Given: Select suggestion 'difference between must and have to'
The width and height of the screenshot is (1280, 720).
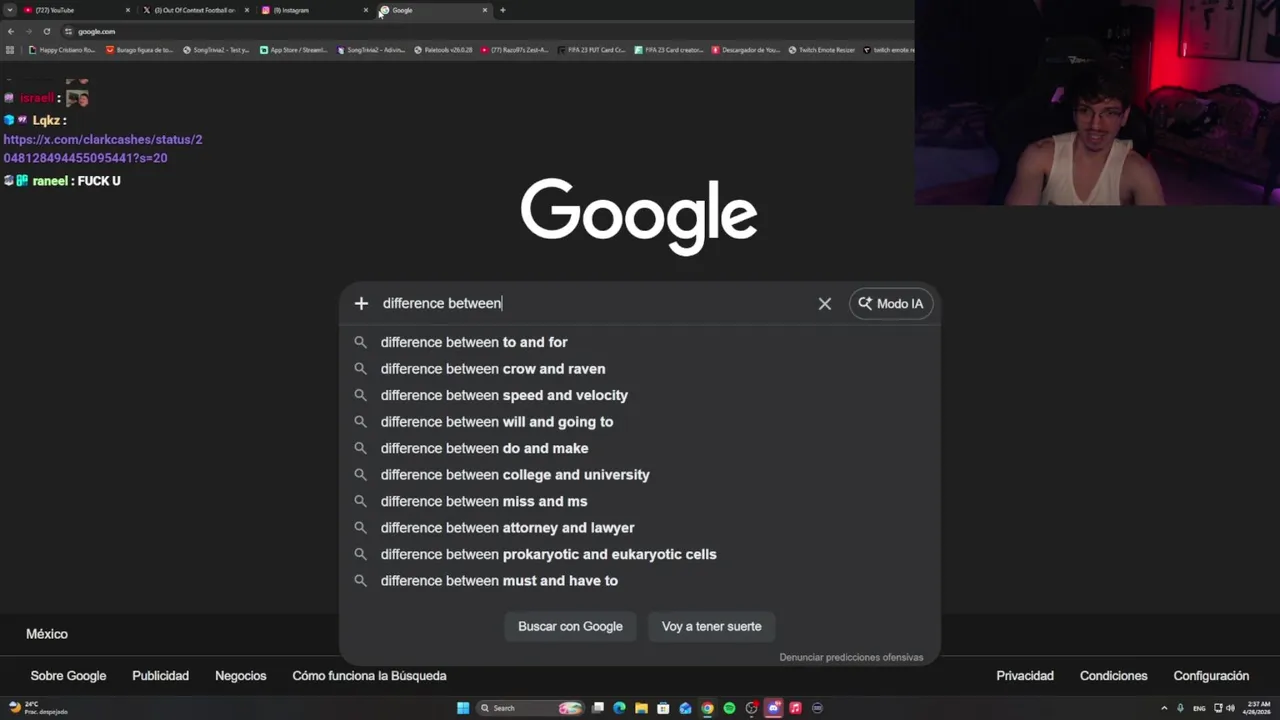Looking at the screenshot, I should click(640, 581).
